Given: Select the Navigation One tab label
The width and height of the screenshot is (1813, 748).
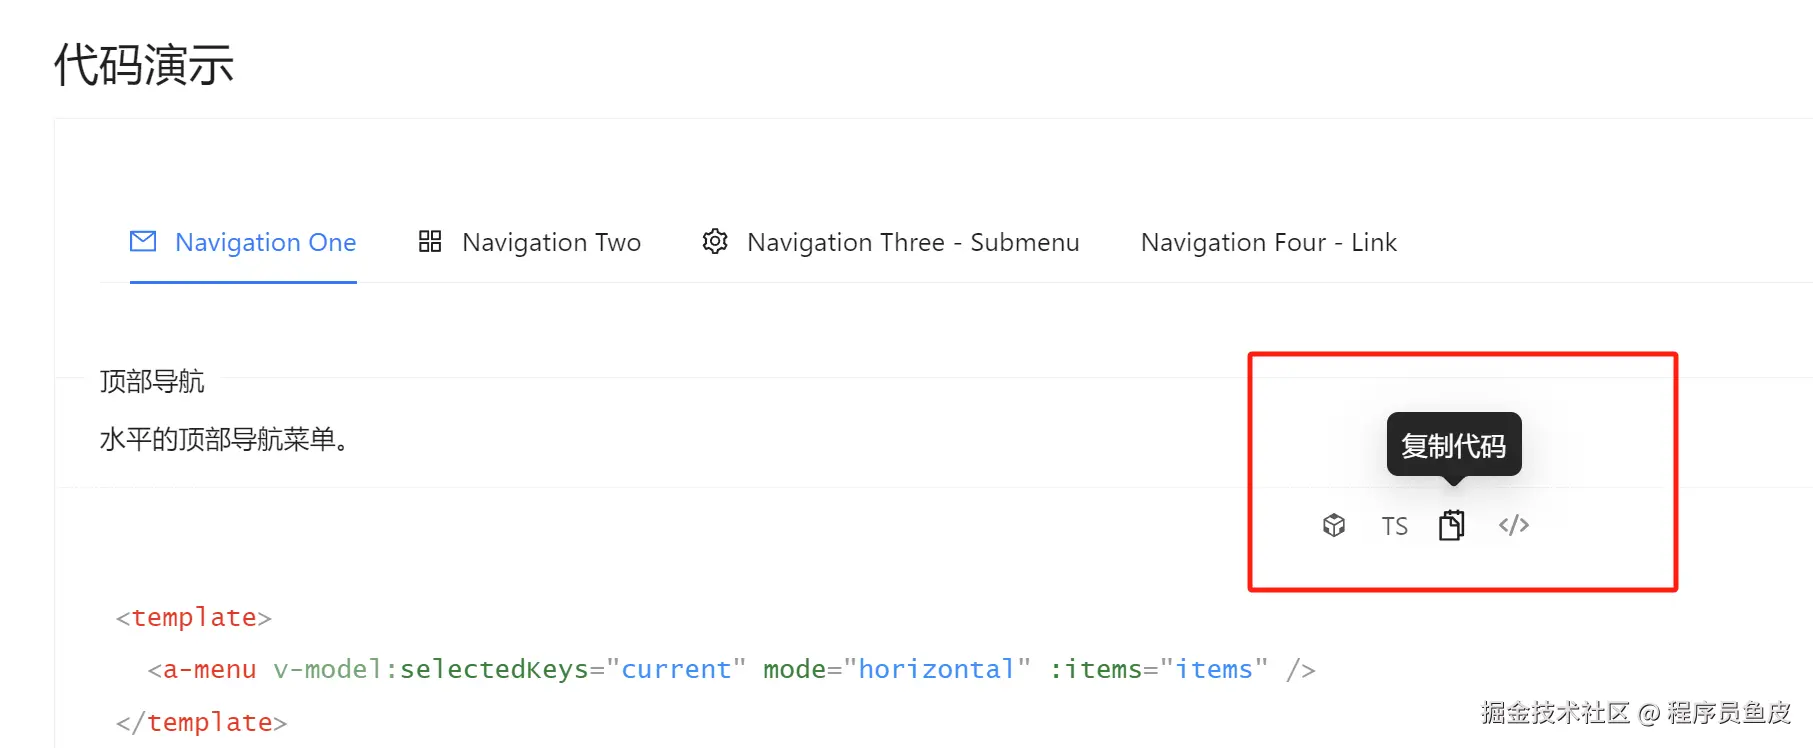Looking at the screenshot, I should tap(265, 242).
